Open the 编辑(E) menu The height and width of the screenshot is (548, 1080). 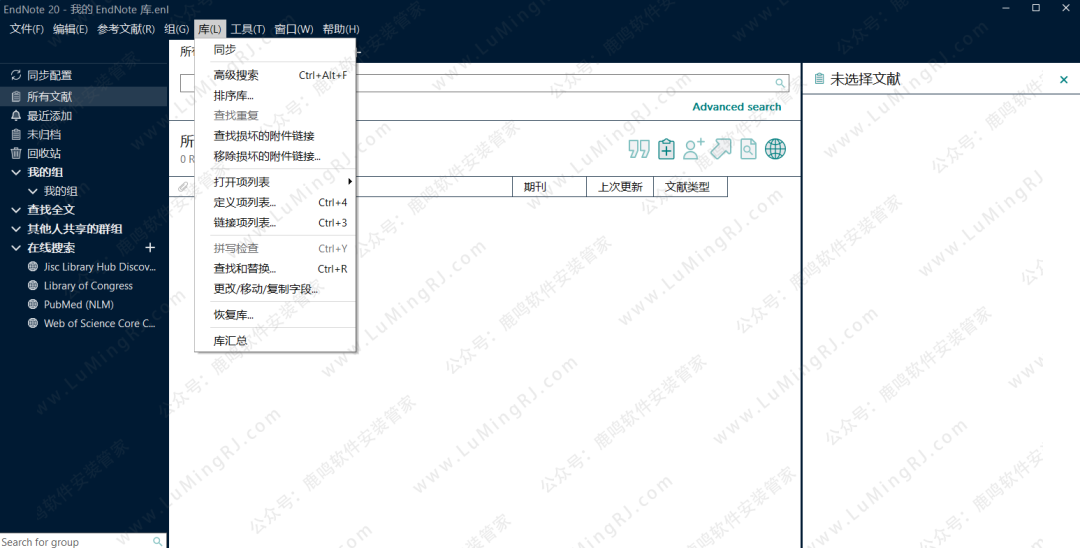[x=70, y=29]
